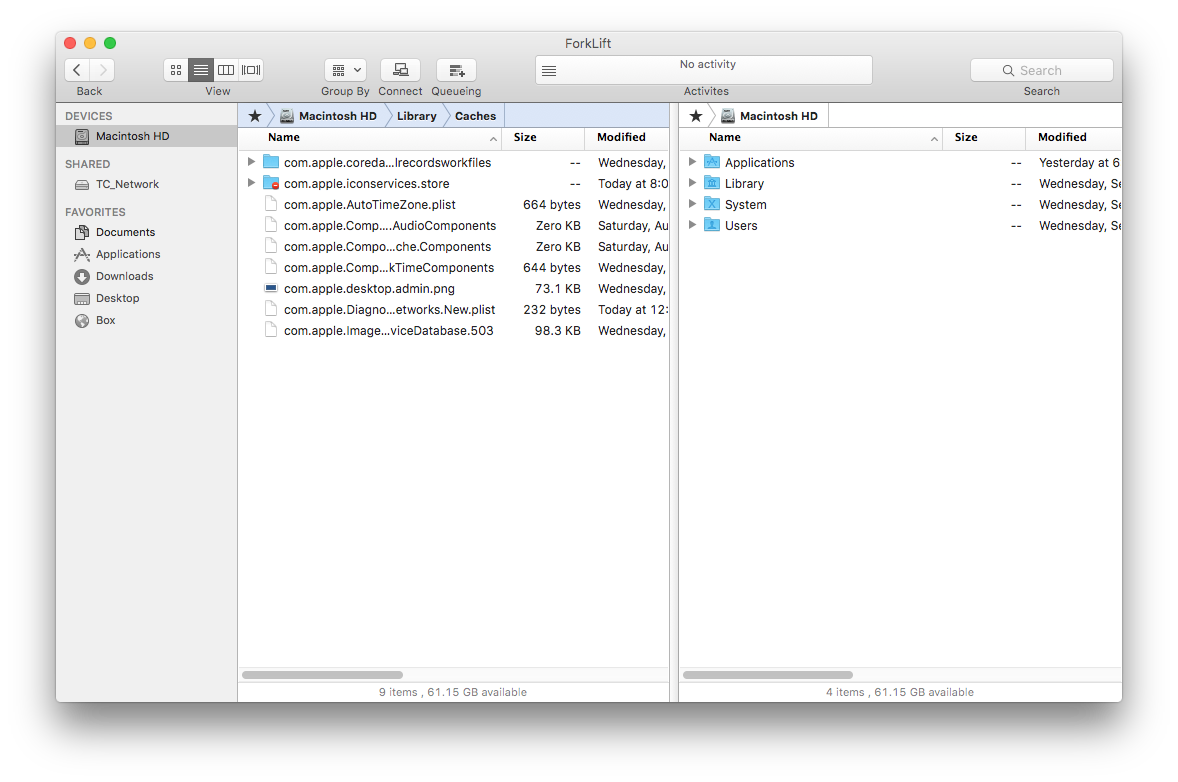The height and width of the screenshot is (782, 1178).
Task: Sort right pane by Size column
Action: click(984, 137)
